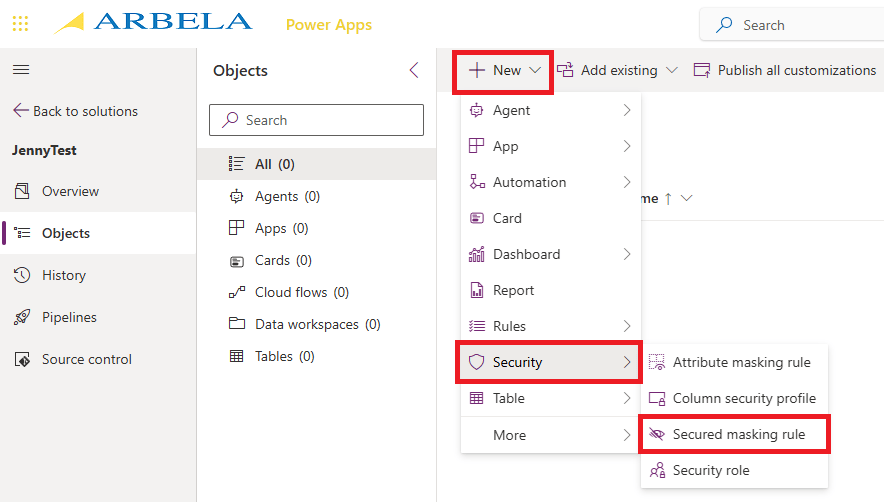The image size is (884, 502).
Task: Open the app launcher waffle icon
Action: click(20, 23)
